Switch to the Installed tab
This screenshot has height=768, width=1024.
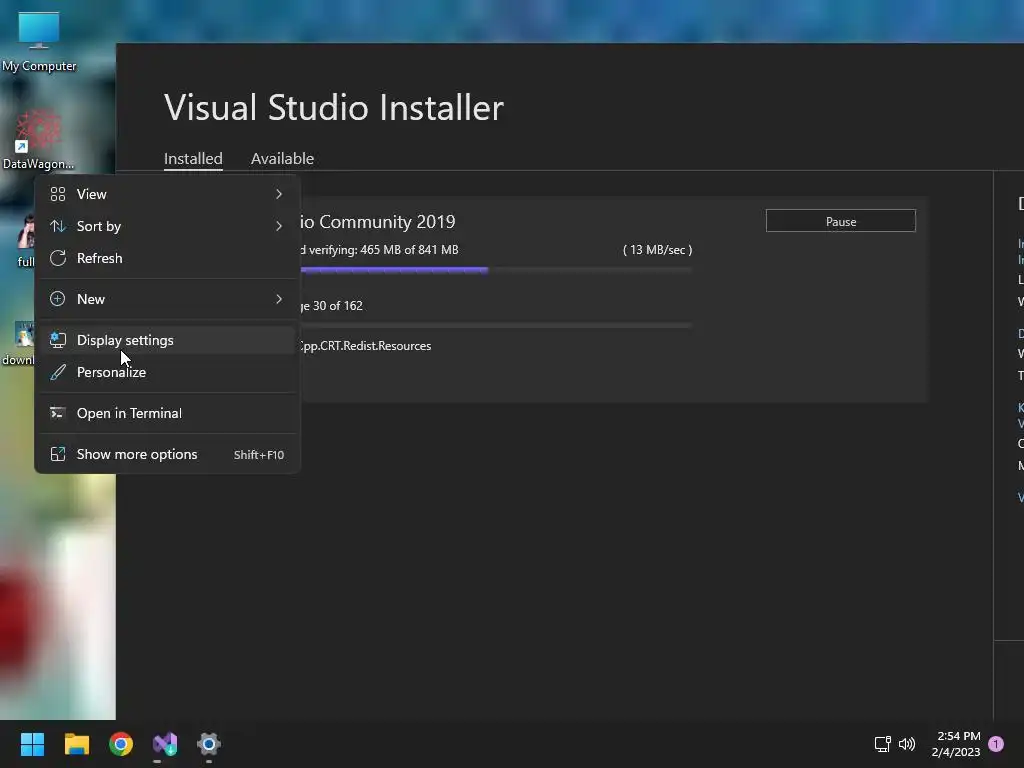pos(193,159)
